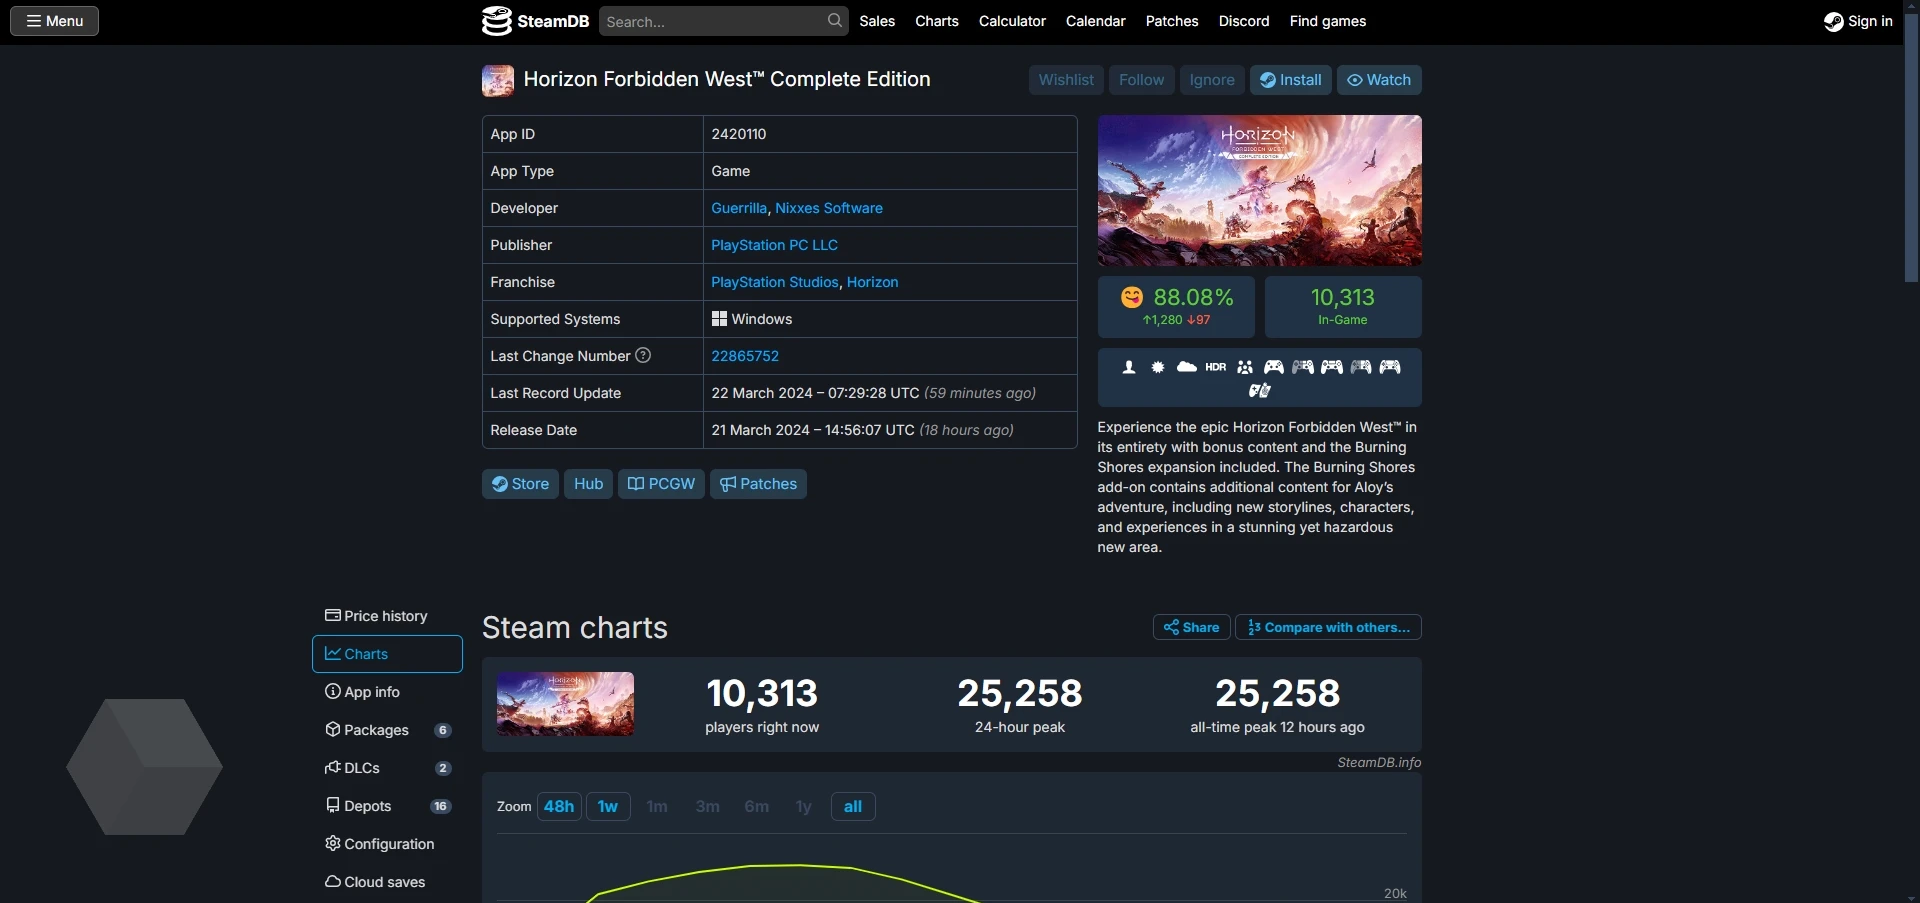Set chart zoom to 3m
This screenshot has width=1920, height=903.
707,806
